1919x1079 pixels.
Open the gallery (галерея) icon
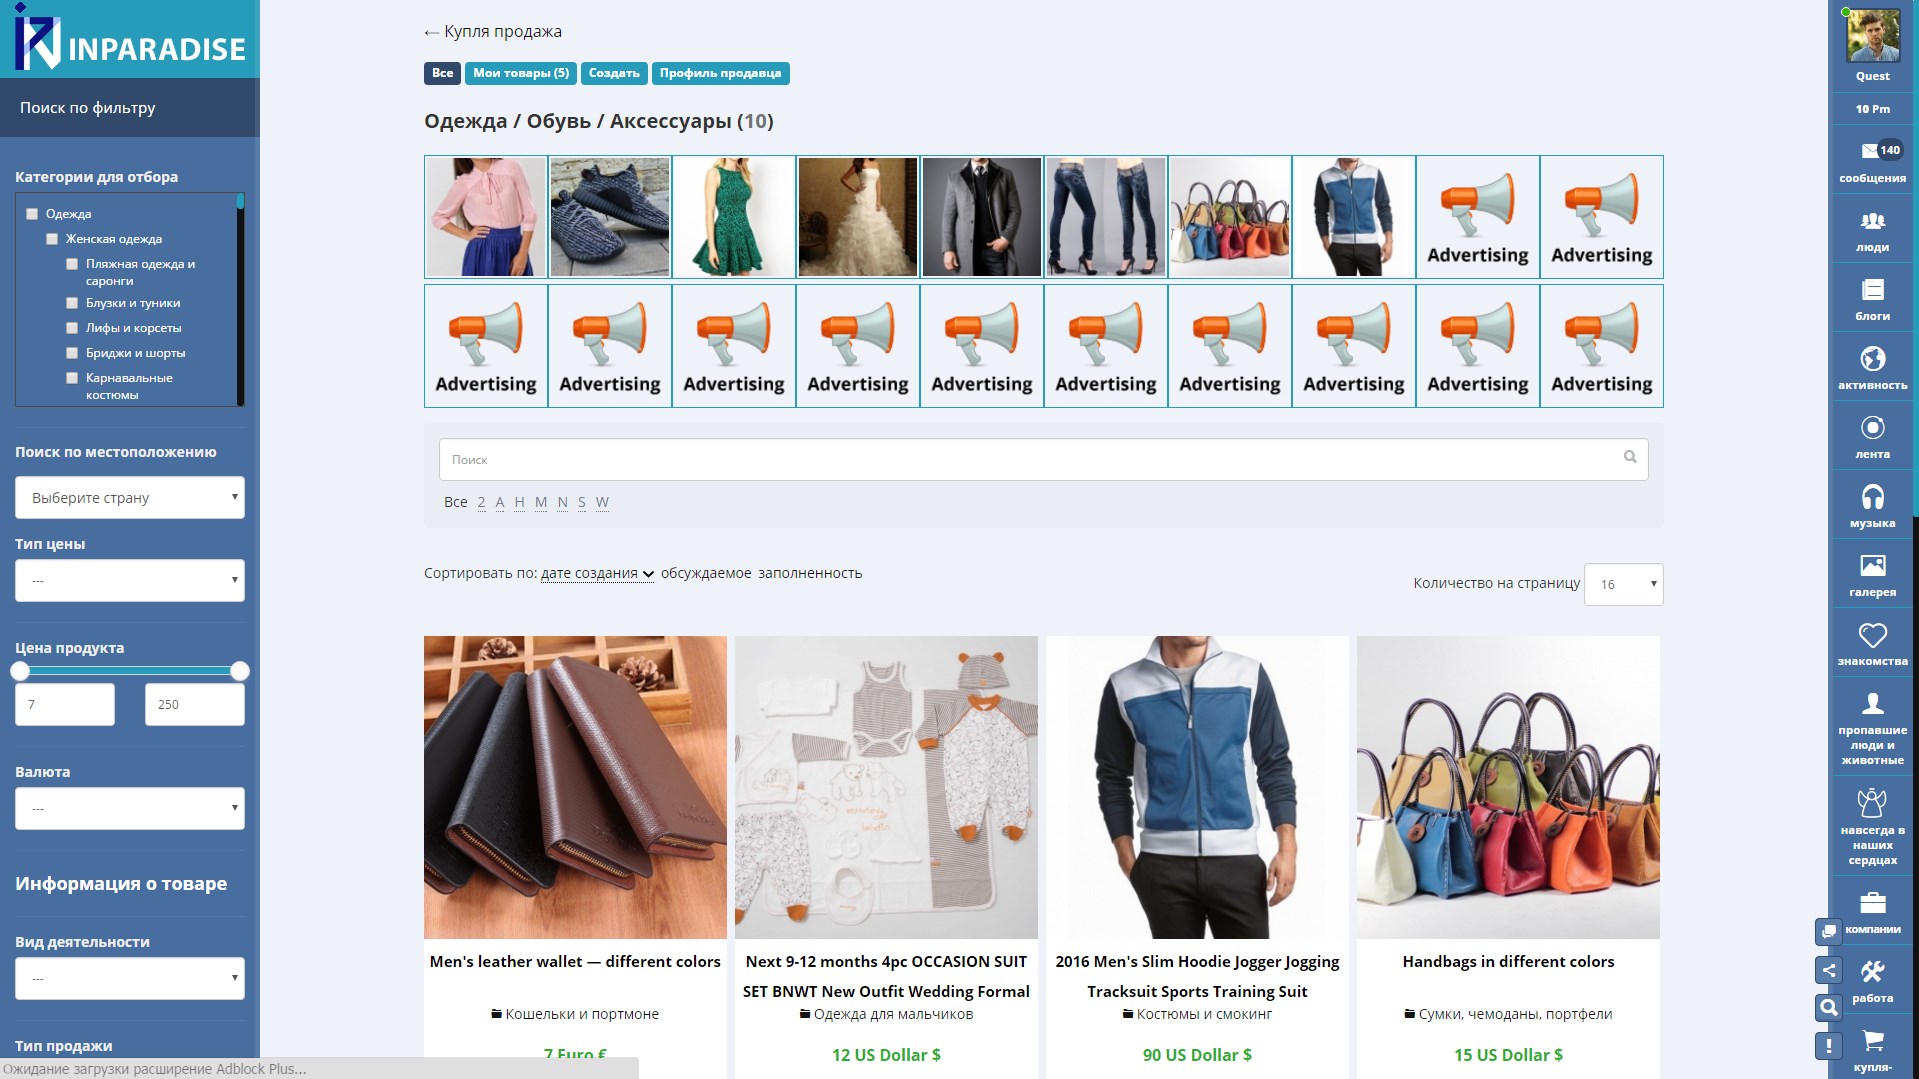point(1872,567)
